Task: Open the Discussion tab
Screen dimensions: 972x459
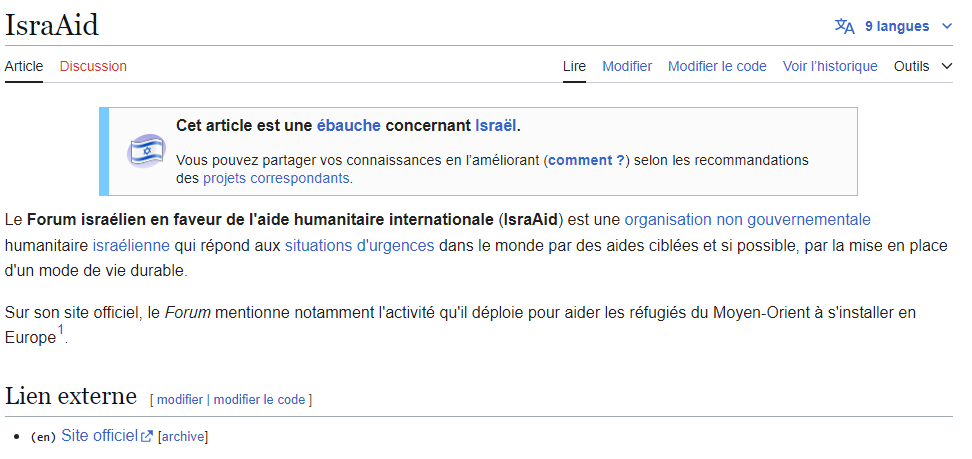Action: pyautogui.click(x=93, y=66)
